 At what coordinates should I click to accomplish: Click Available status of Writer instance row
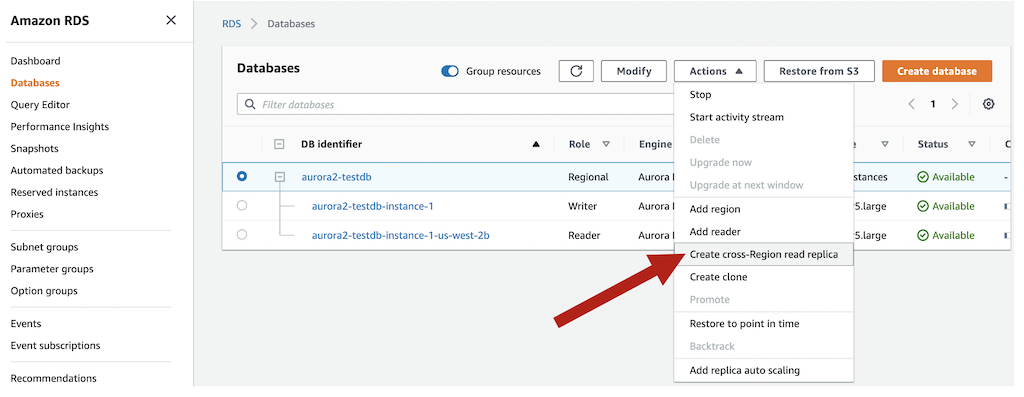946,206
